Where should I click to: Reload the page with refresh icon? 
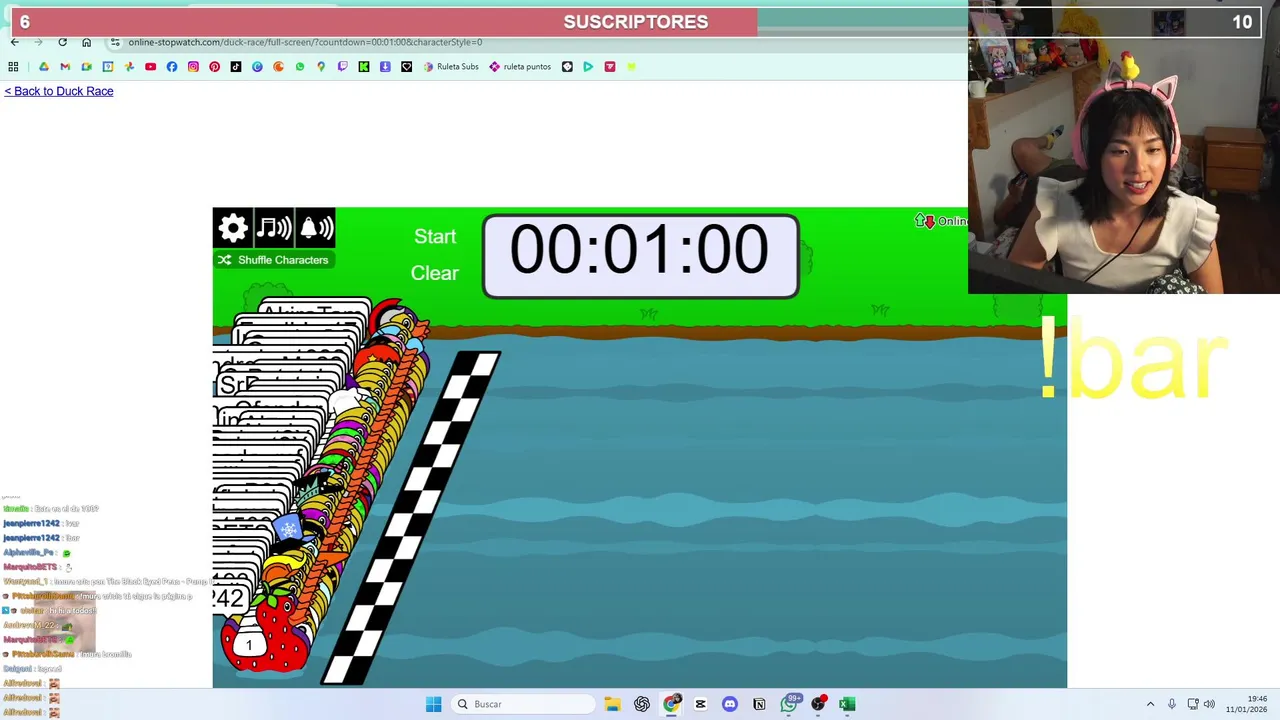pos(62,42)
